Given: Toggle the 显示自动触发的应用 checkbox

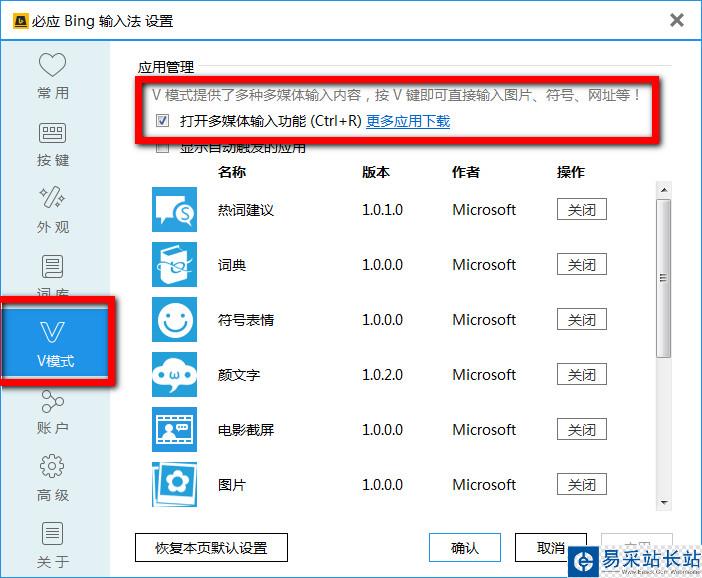Looking at the screenshot, I should [162, 148].
